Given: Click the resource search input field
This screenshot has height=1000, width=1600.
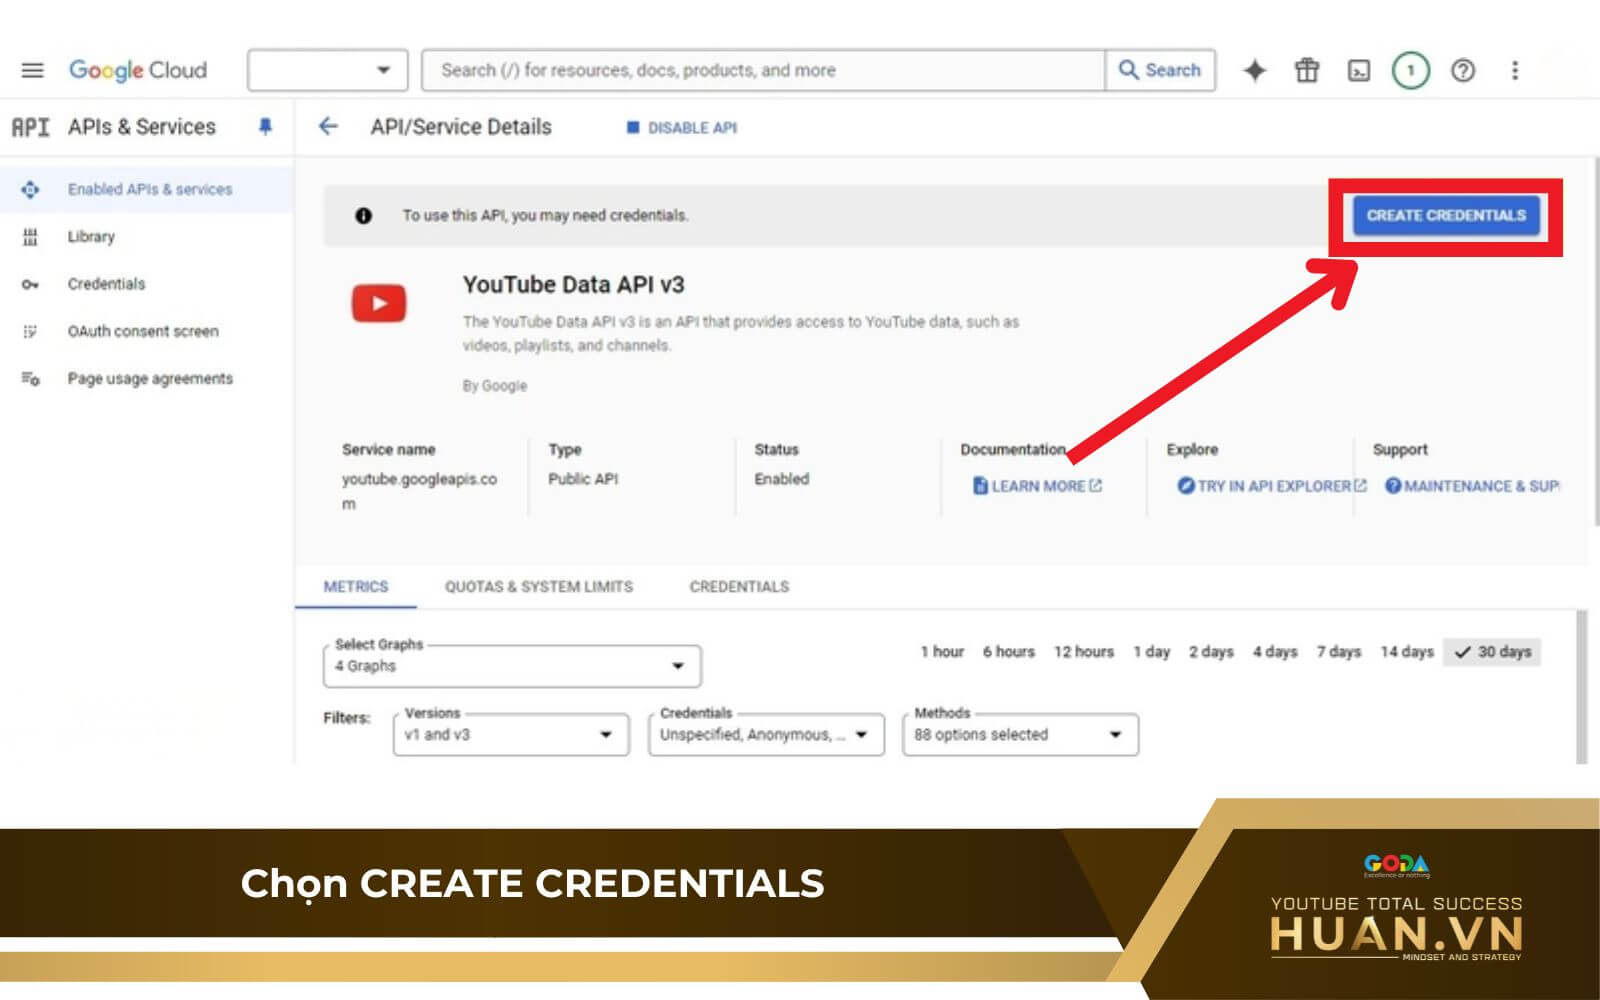Looking at the screenshot, I should pos(764,70).
